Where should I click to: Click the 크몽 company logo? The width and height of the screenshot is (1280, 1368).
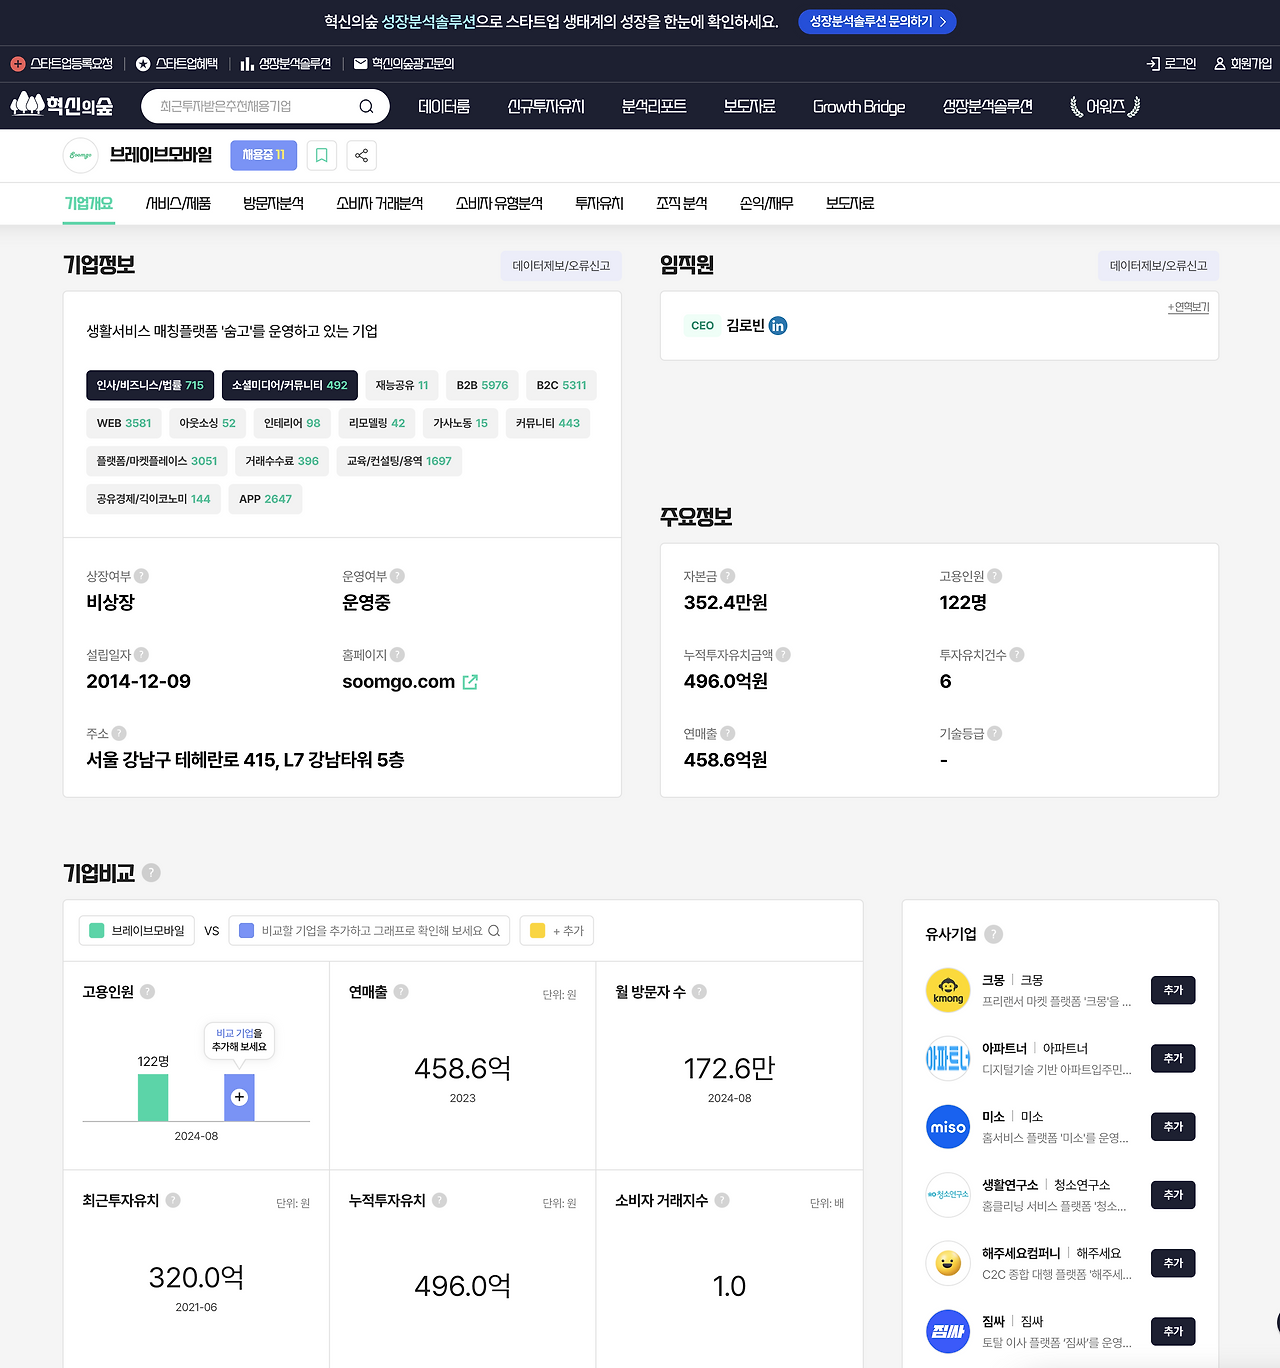[948, 991]
